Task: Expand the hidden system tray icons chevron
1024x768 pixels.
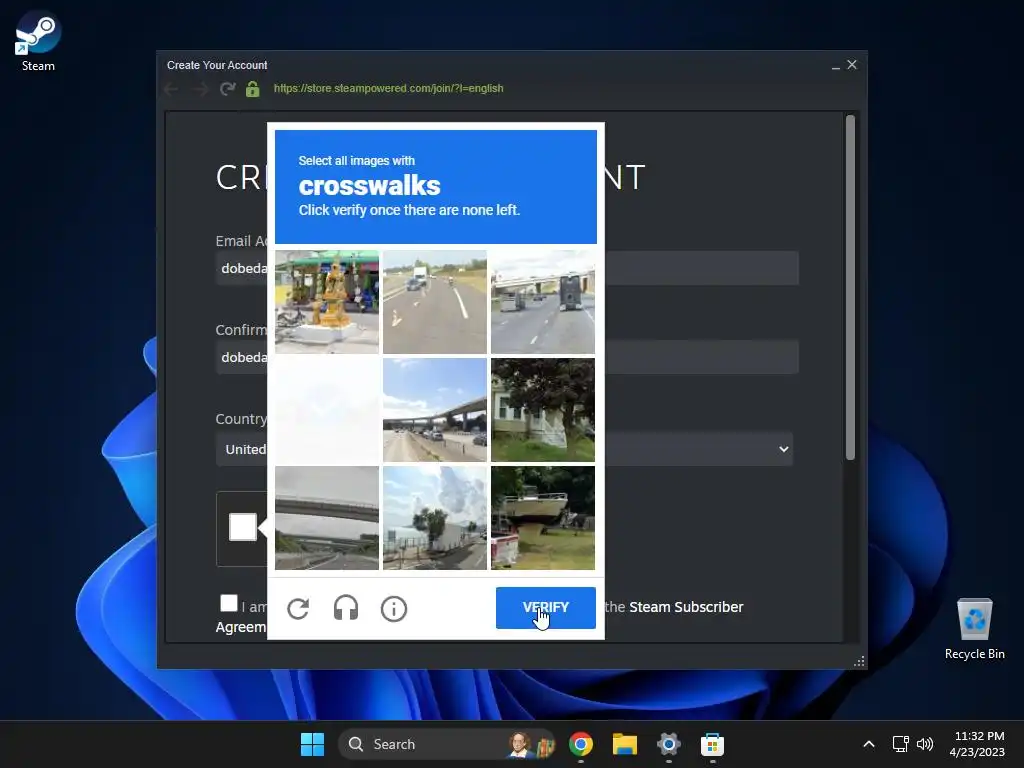Action: click(869, 744)
